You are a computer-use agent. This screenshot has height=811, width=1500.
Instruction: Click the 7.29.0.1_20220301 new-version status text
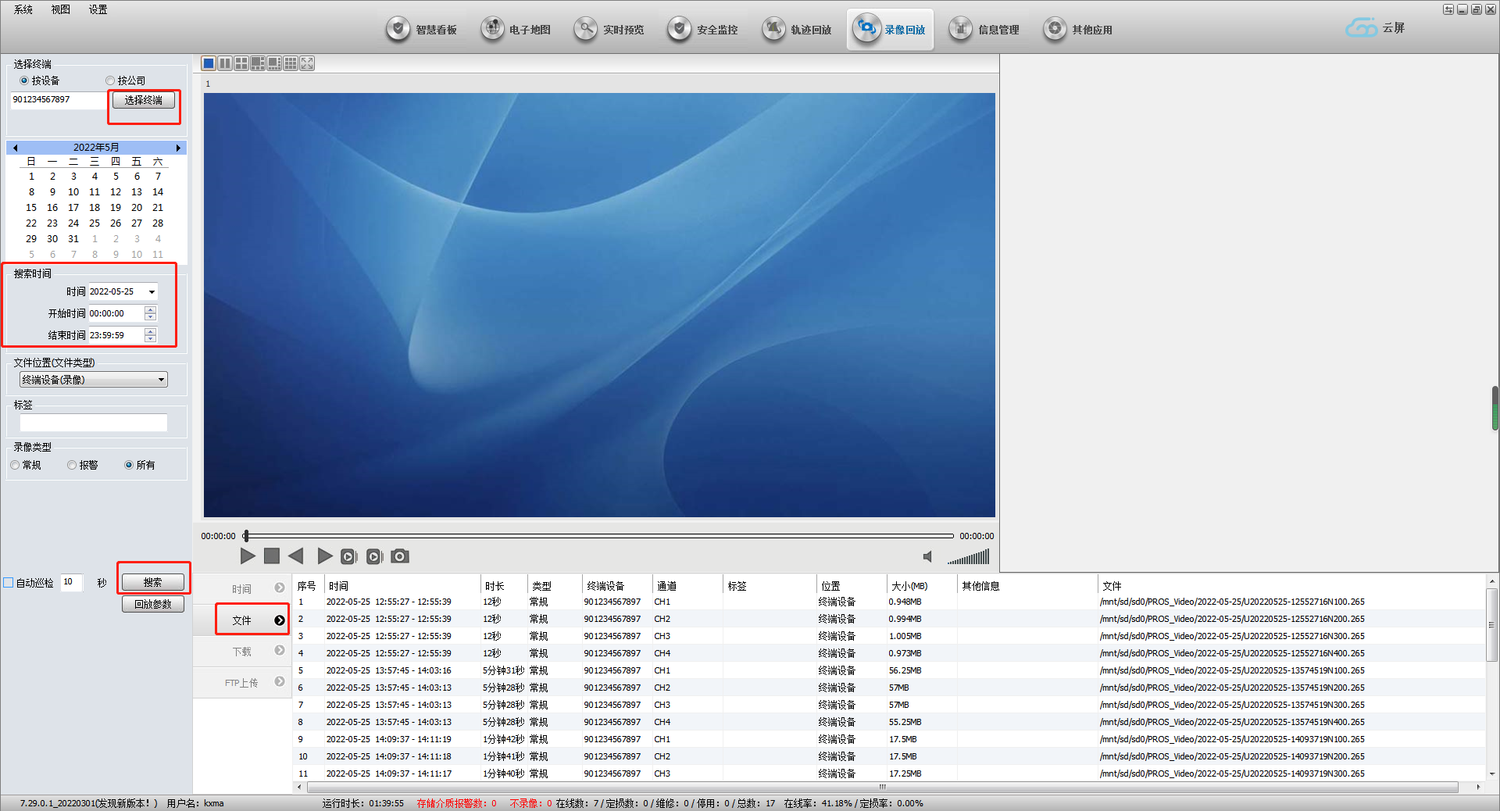pyautogui.click(x=89, y=803)
